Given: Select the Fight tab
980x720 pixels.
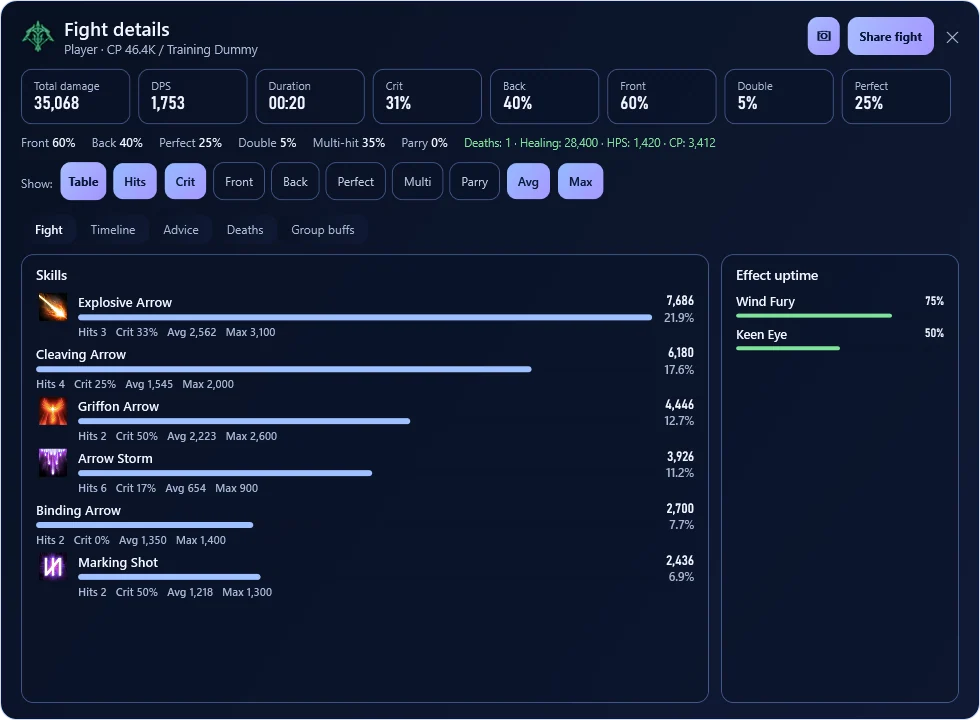Looking at the screenshot, I should (49, 230).
